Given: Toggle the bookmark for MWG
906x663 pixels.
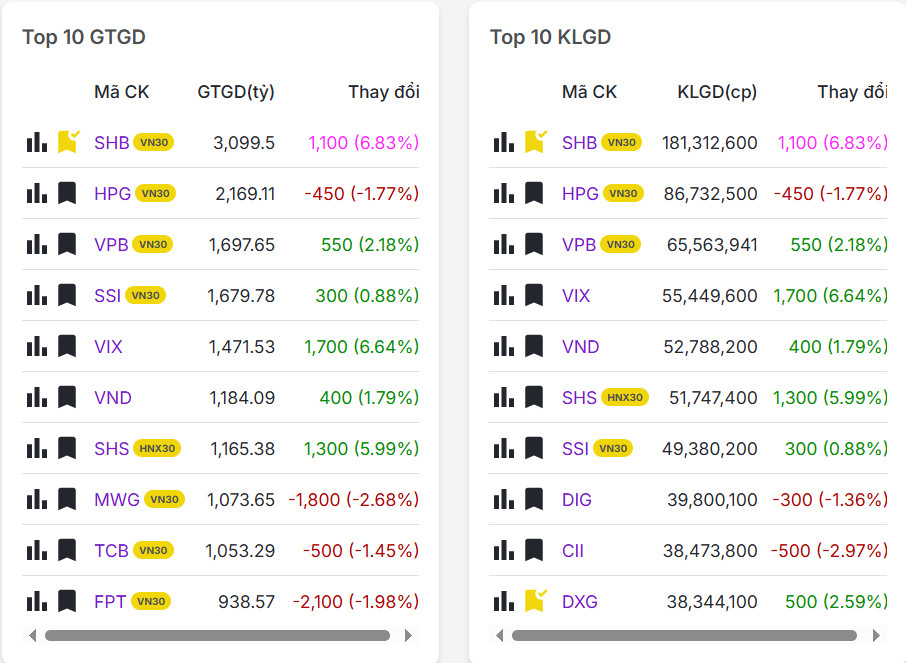Looking at the screenshot, I should (67, 499).
